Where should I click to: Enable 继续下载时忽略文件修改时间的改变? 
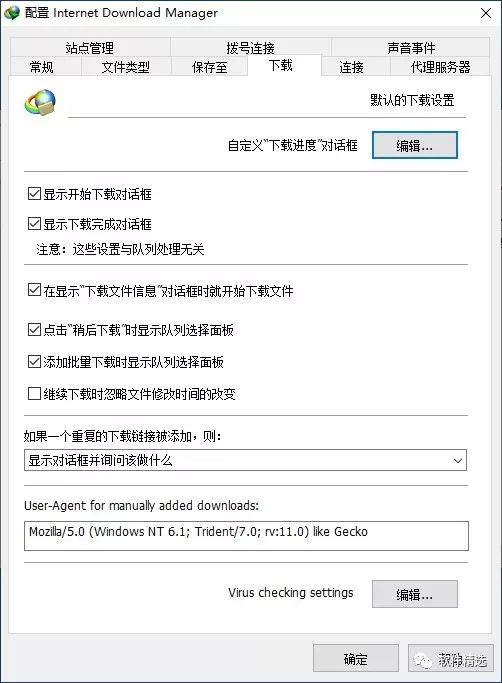pos(34,394)
